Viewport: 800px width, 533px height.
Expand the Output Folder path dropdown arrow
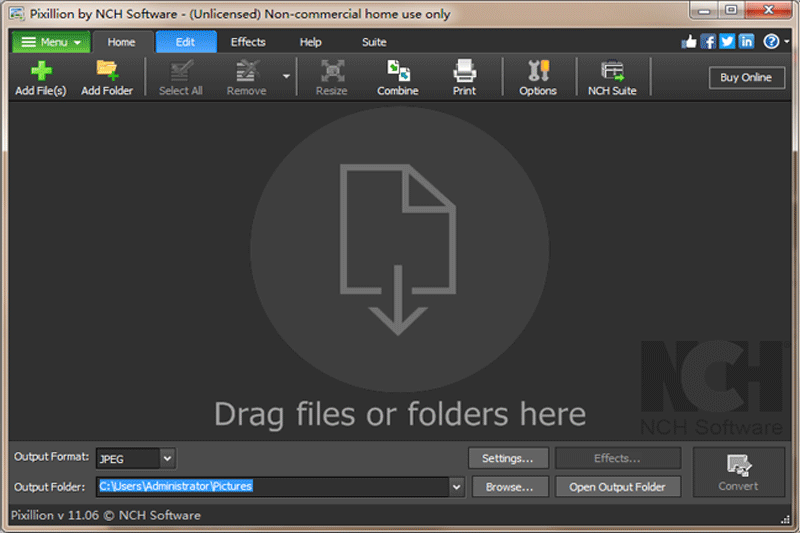457,487
